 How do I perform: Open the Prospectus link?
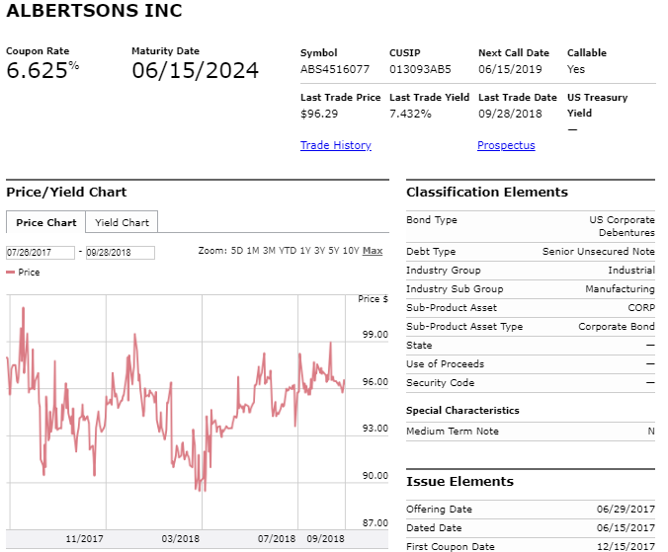(506, 145)
